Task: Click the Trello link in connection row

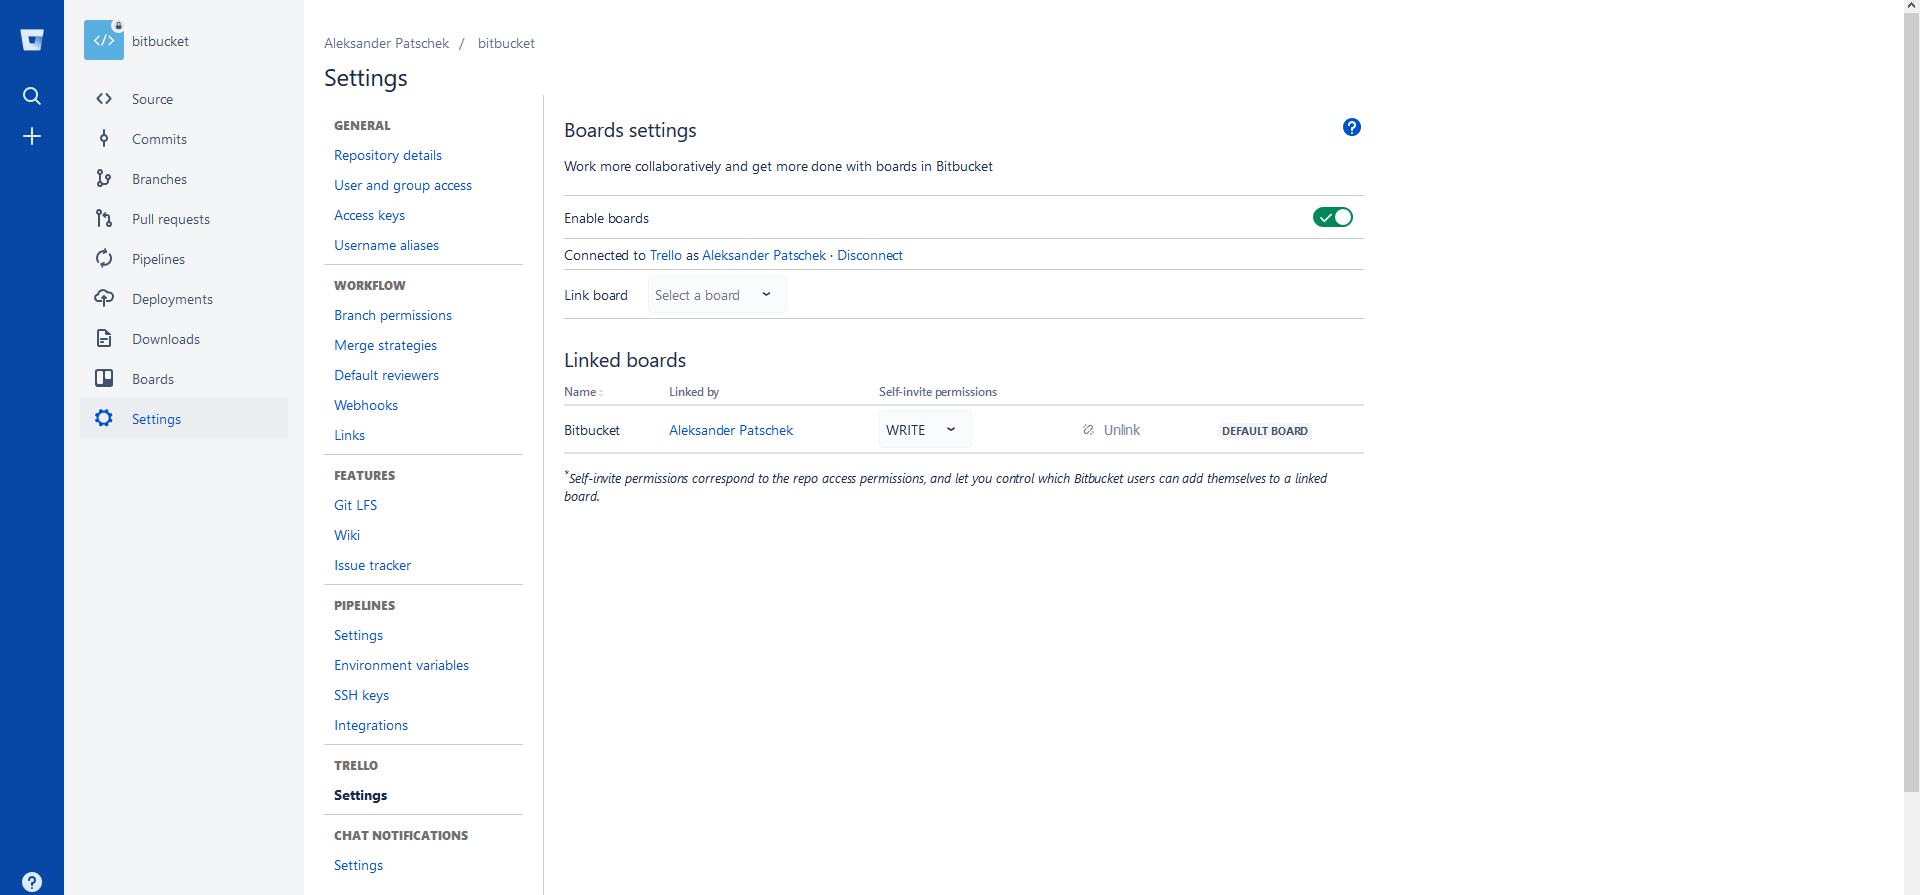Action: coord(666,255)
